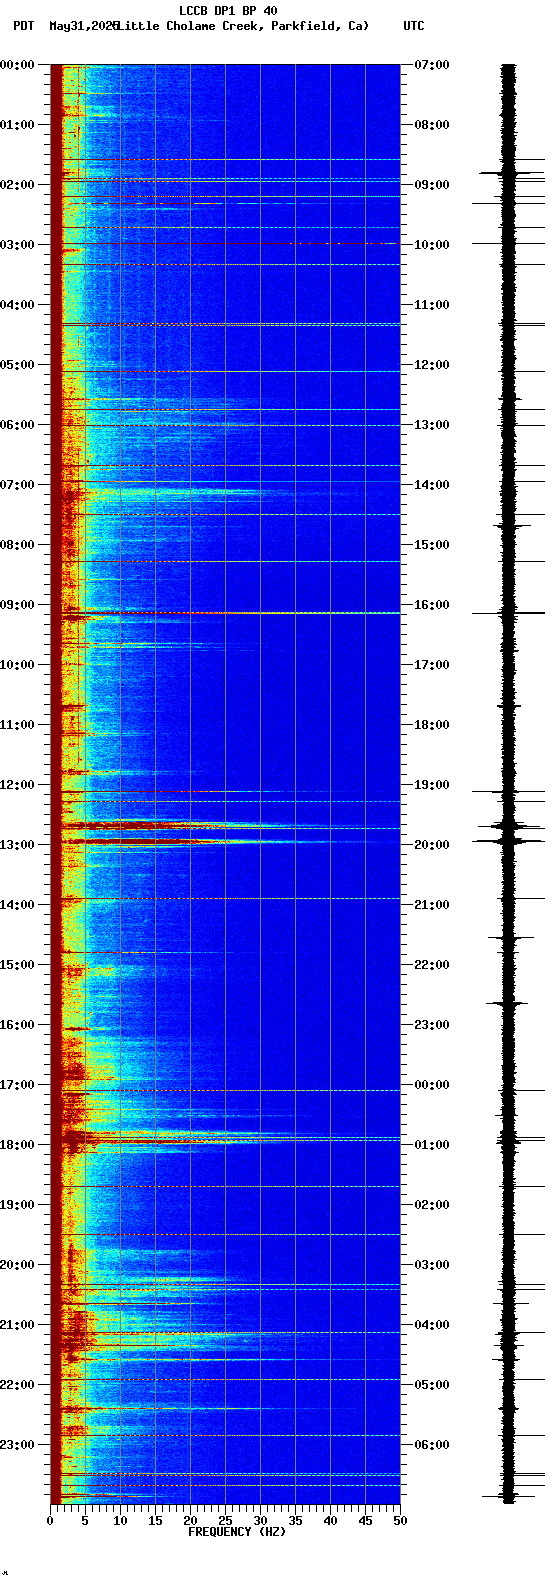This screenshot has width=552, height=1584.
Task: Click the '40' tick on the frequency axis
Action: [330, 1521]
